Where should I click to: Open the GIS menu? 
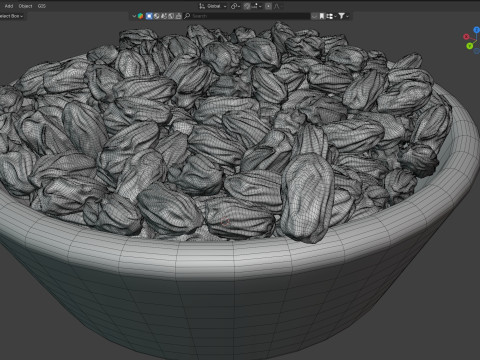coord(42,6)
